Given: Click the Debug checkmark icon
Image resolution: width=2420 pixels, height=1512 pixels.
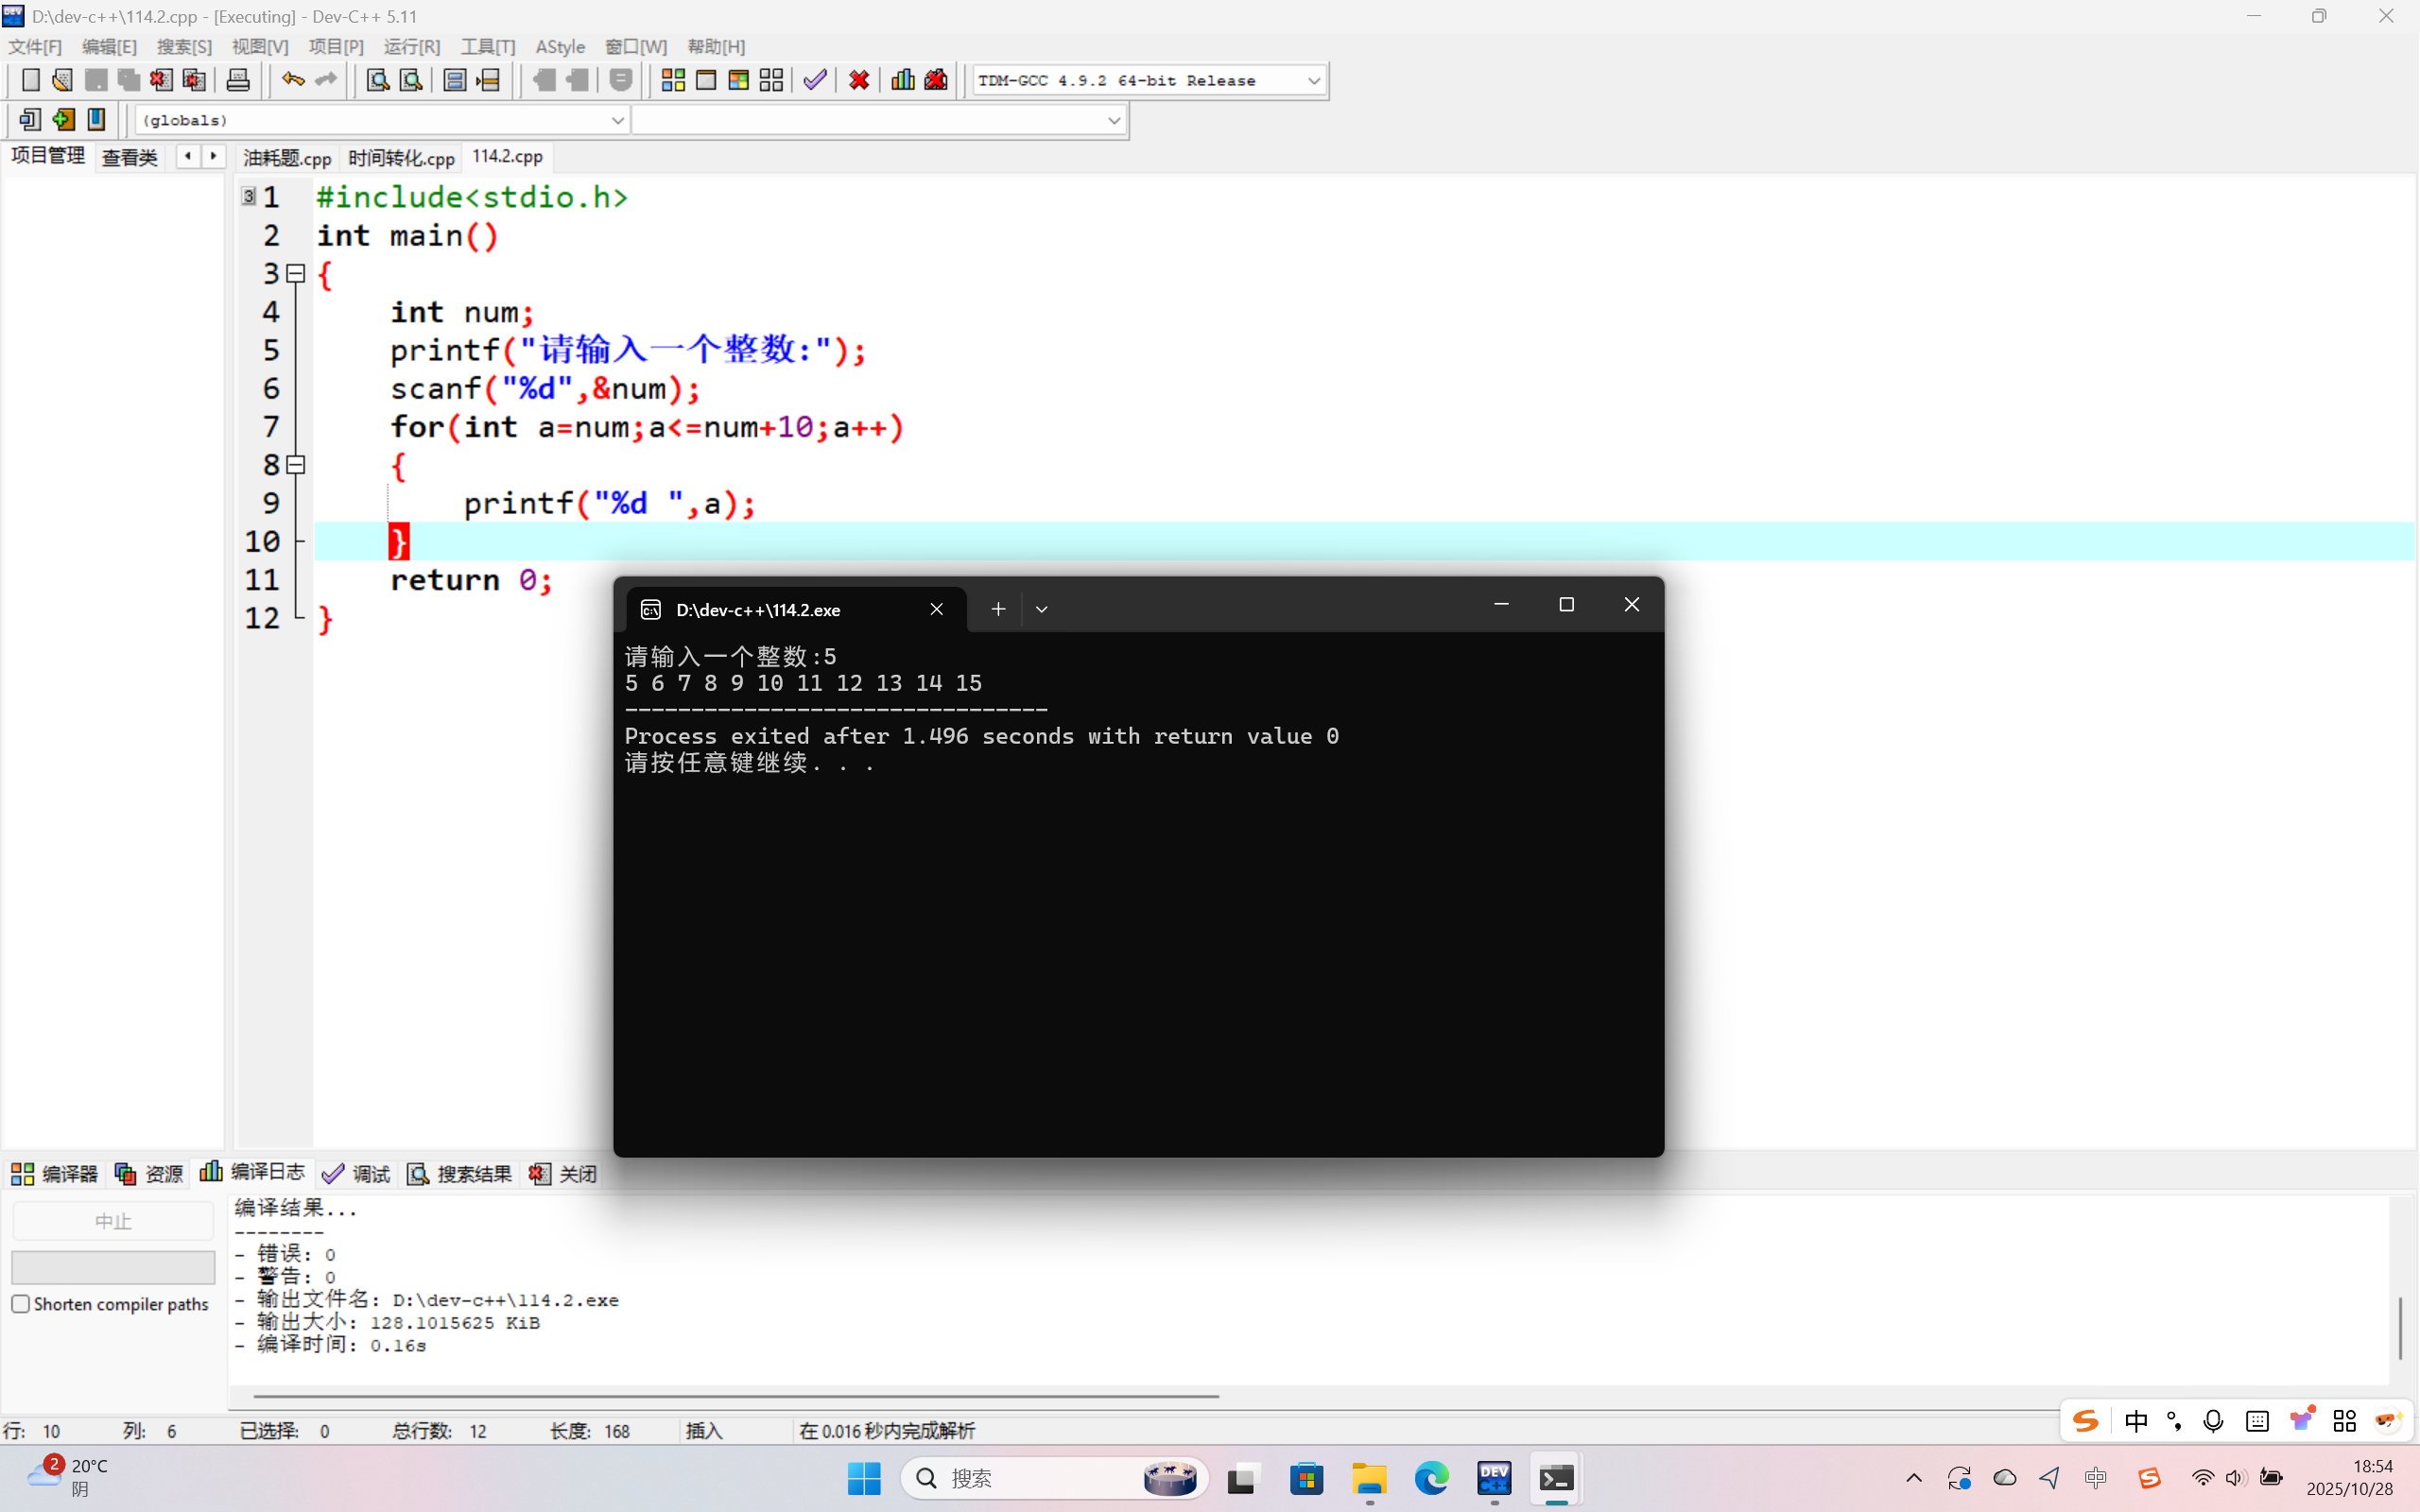Looking at the screenshot, I should (x=815, y=80).
